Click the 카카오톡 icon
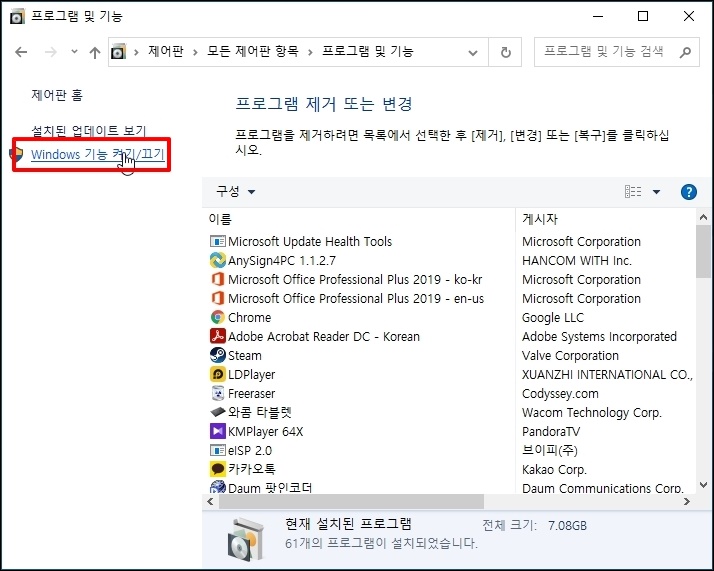The image size is (714, 571). tap(218, 469)
